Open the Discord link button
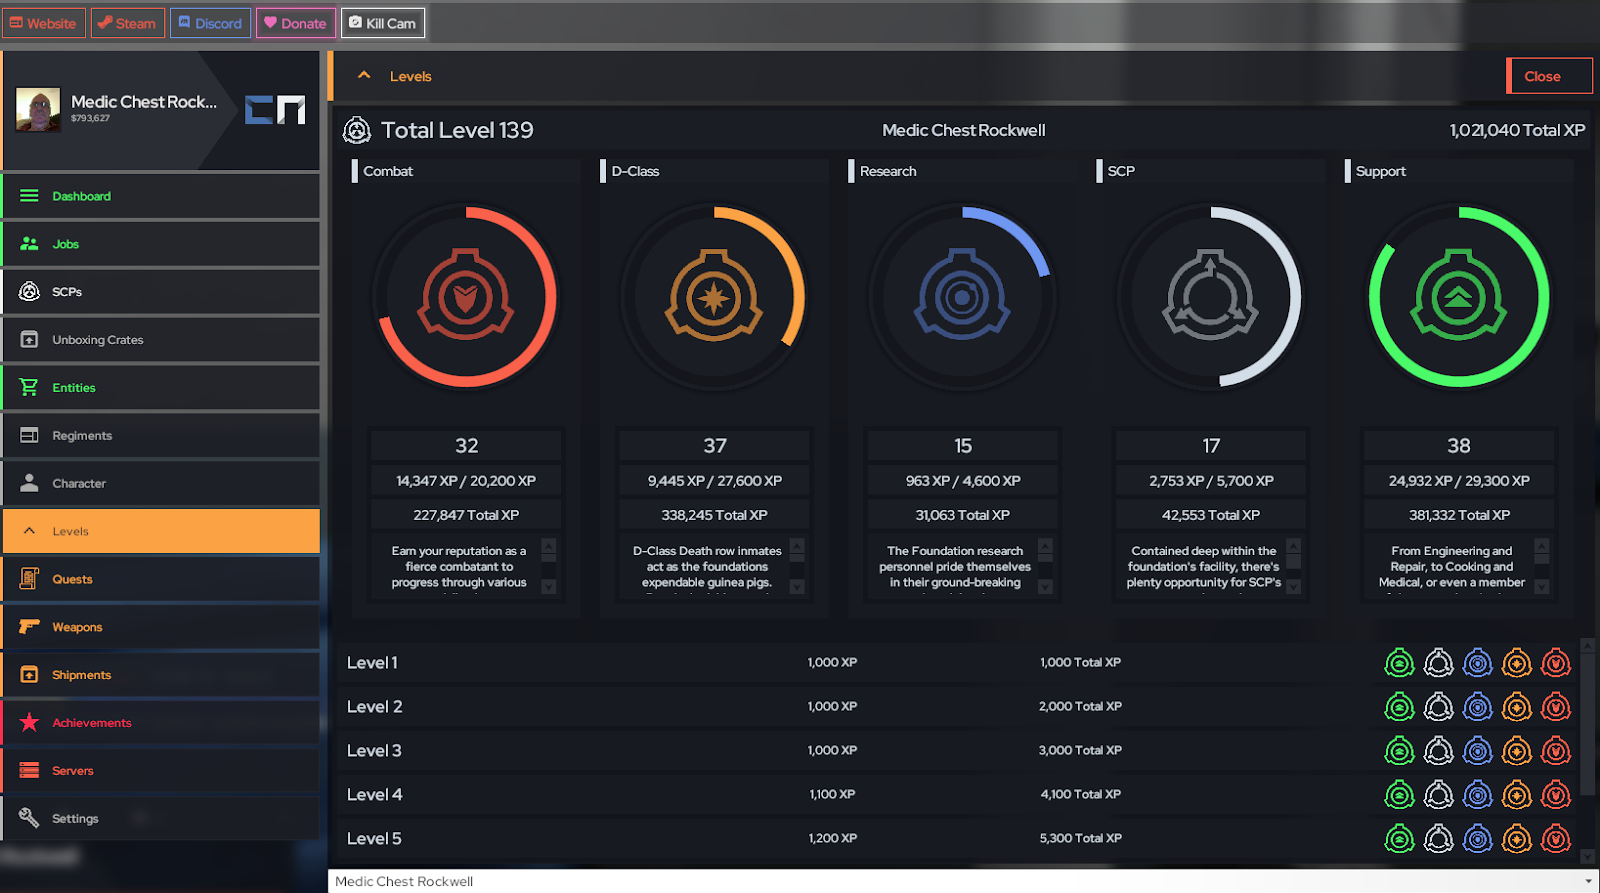The width and height of the screenshot is (1600, 893). pos(210,23)
